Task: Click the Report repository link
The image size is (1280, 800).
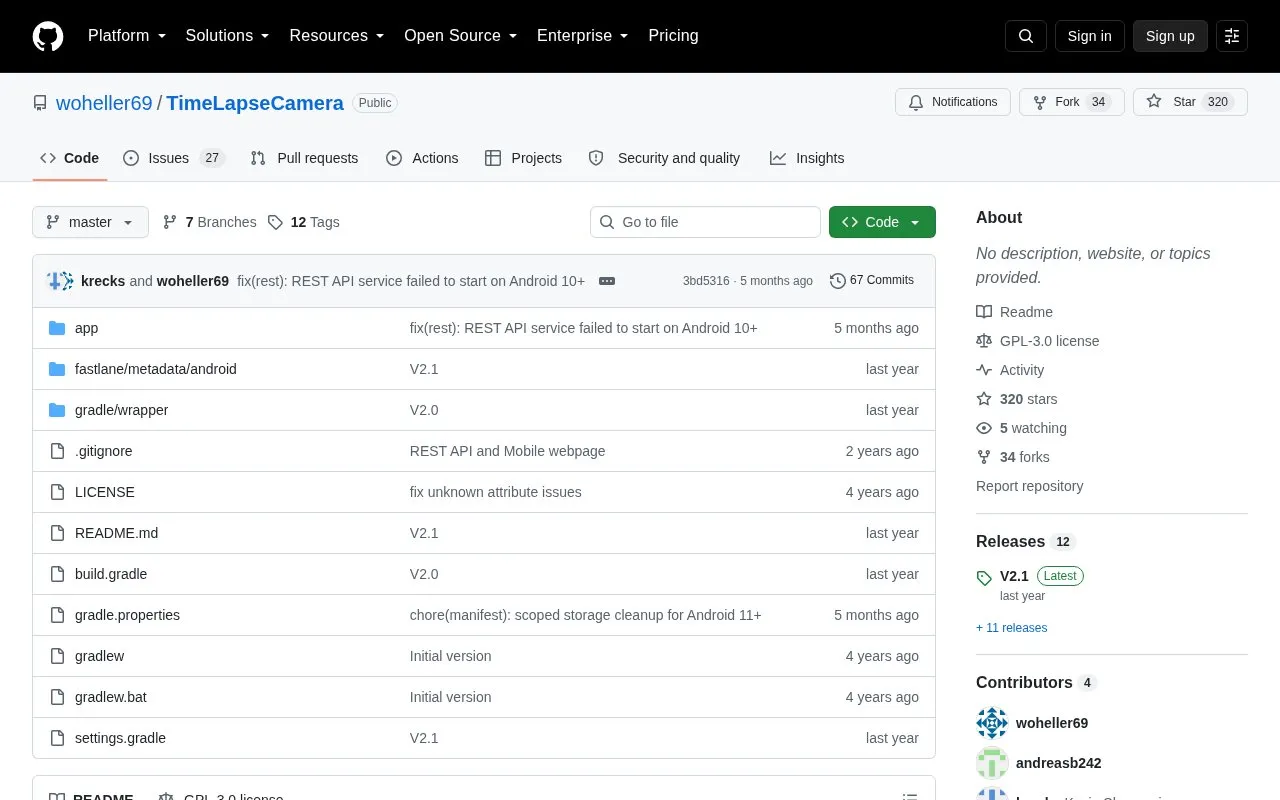Action: pos(1029,486)
